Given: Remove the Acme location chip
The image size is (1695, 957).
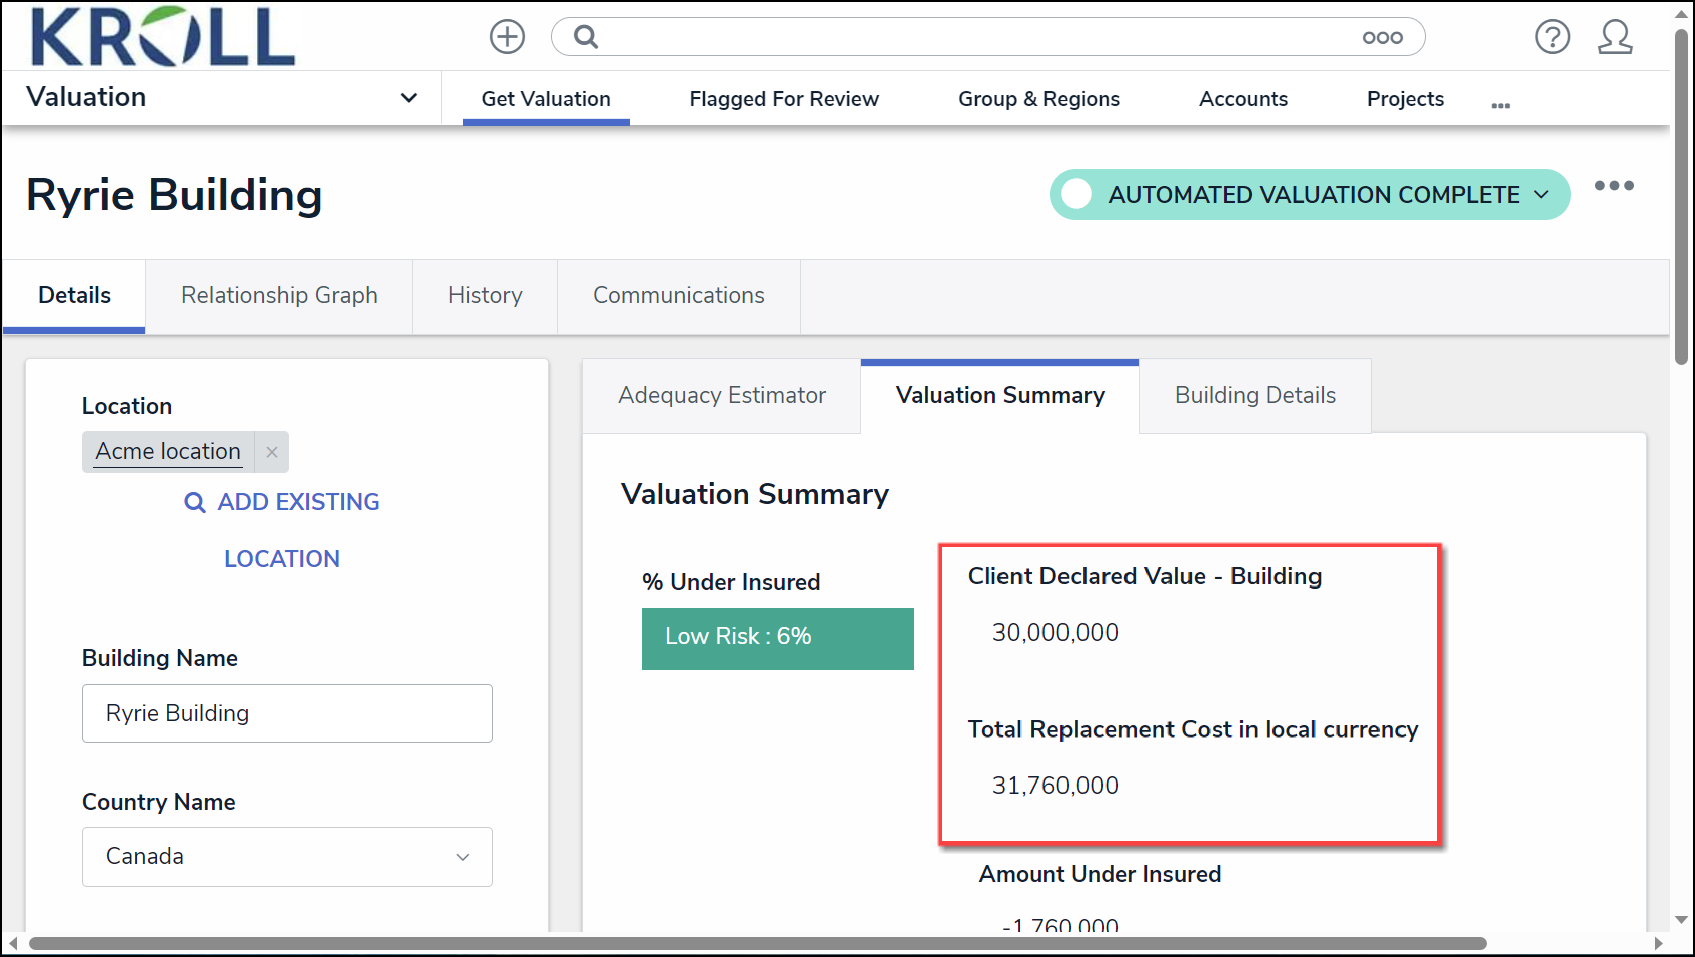Looking at the screenshot, I should [272, 452].
